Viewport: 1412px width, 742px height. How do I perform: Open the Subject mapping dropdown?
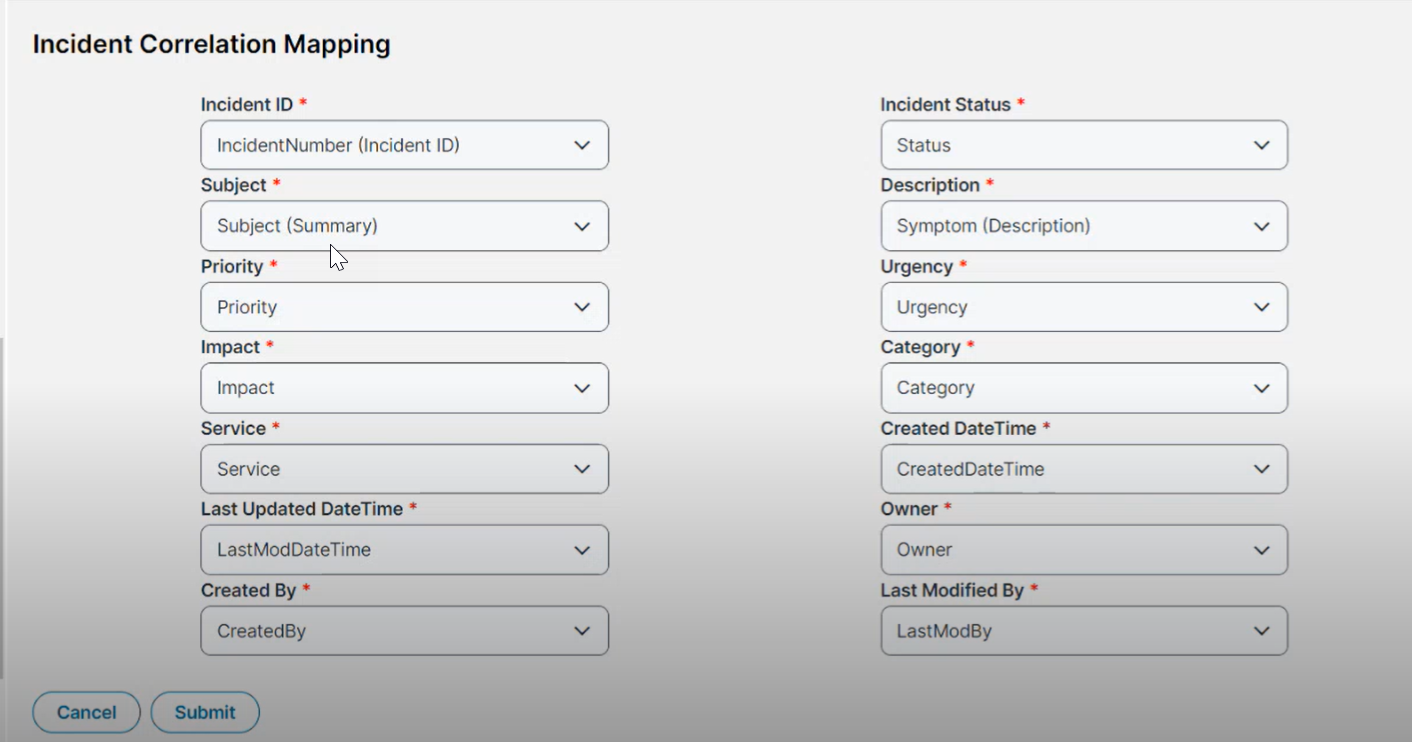point(404,225)
